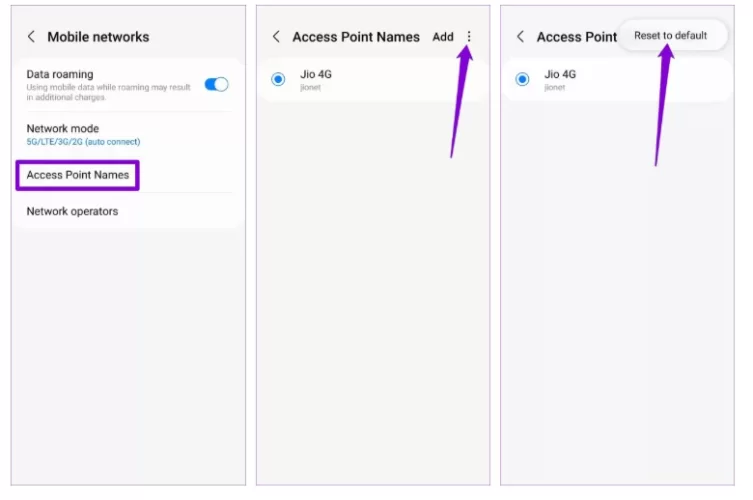Tap the jionet subtitle in the middle screen
The height and width of the screenshot is (500, 753).
point(310,88)
